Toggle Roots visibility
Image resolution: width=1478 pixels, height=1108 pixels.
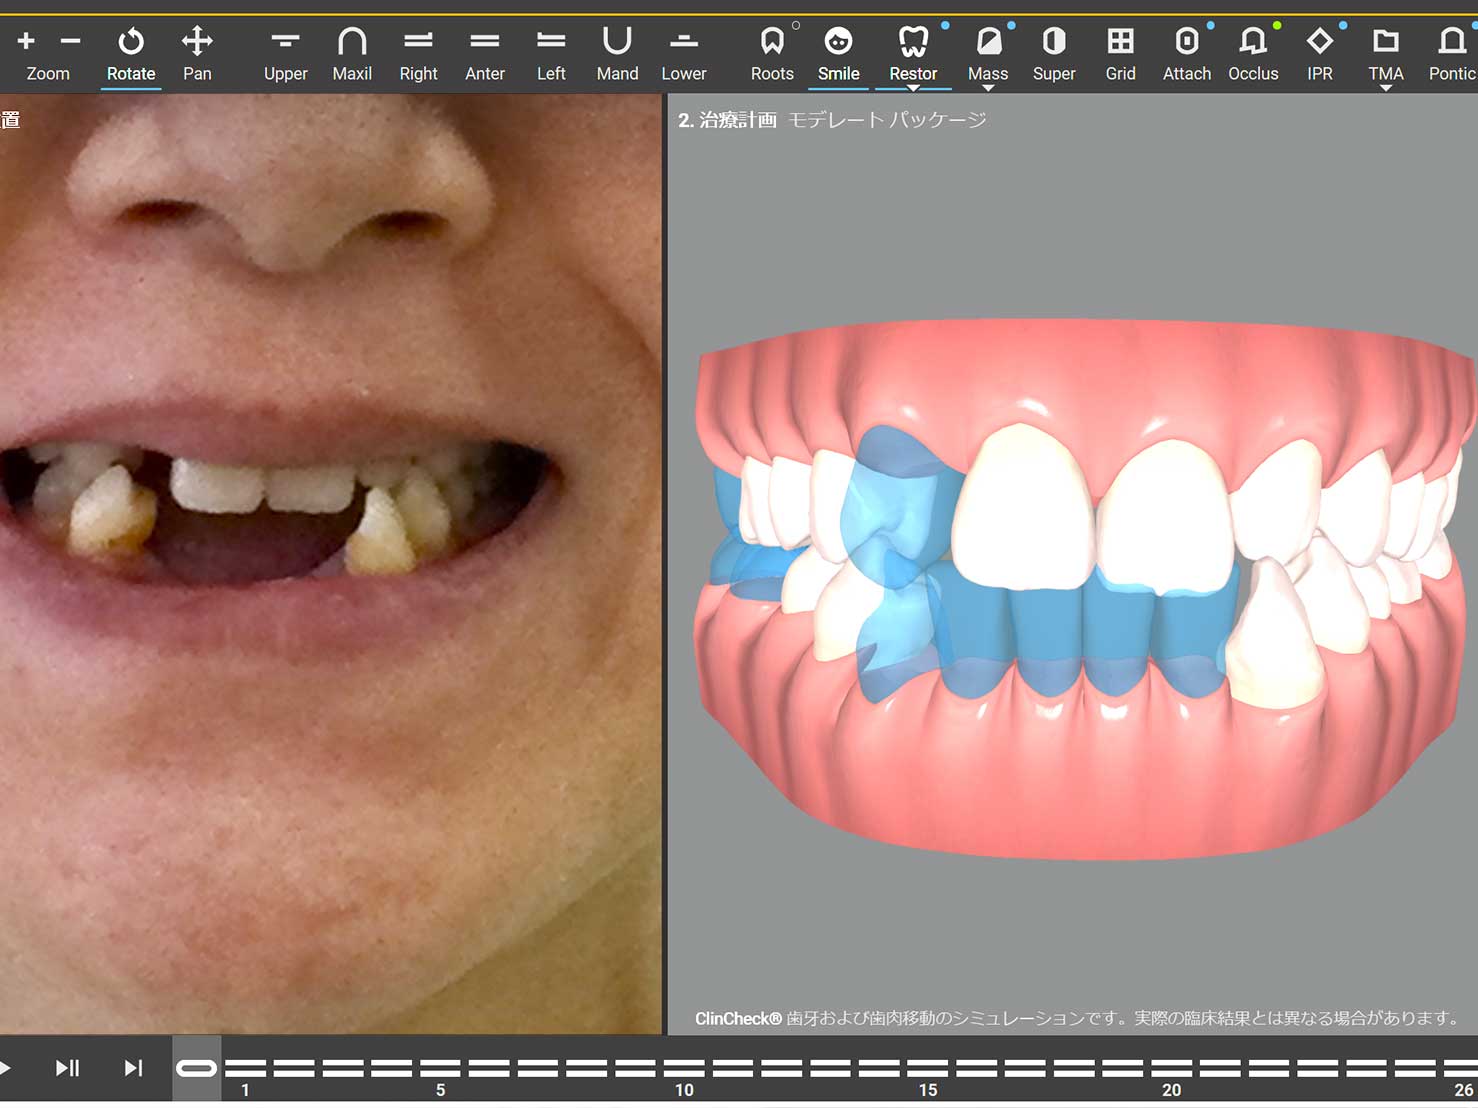[x=771, y=54]
